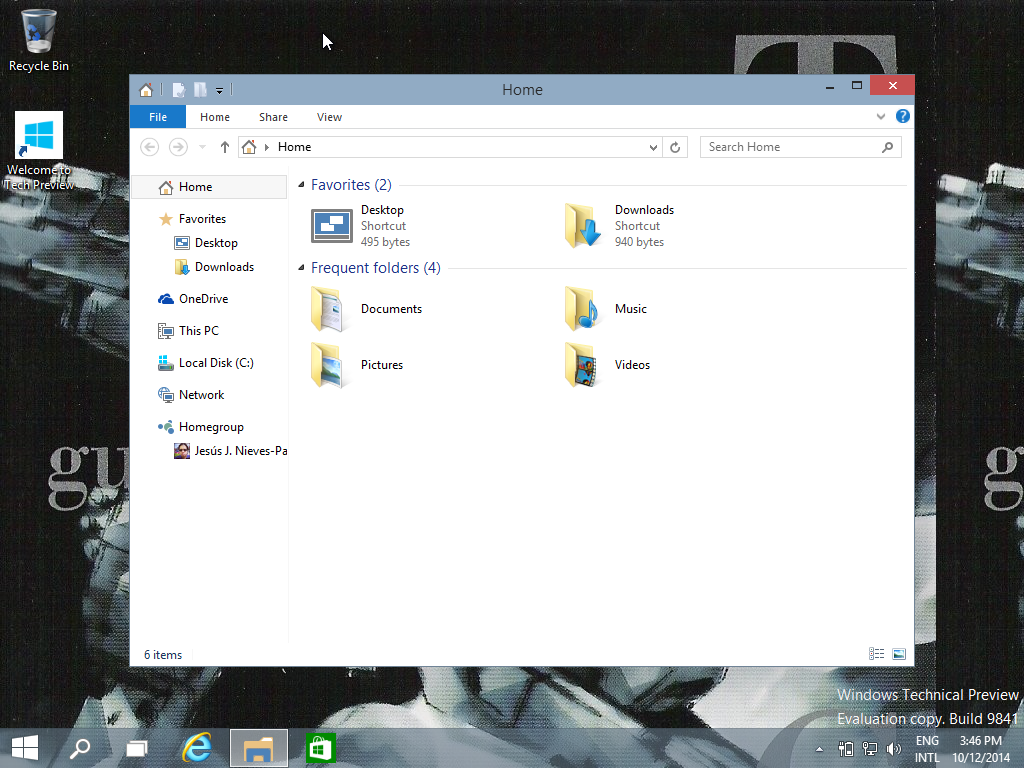Select Home in navigation pane
1024x768 pixels.
pyautogui.click(x=210, y=187)
